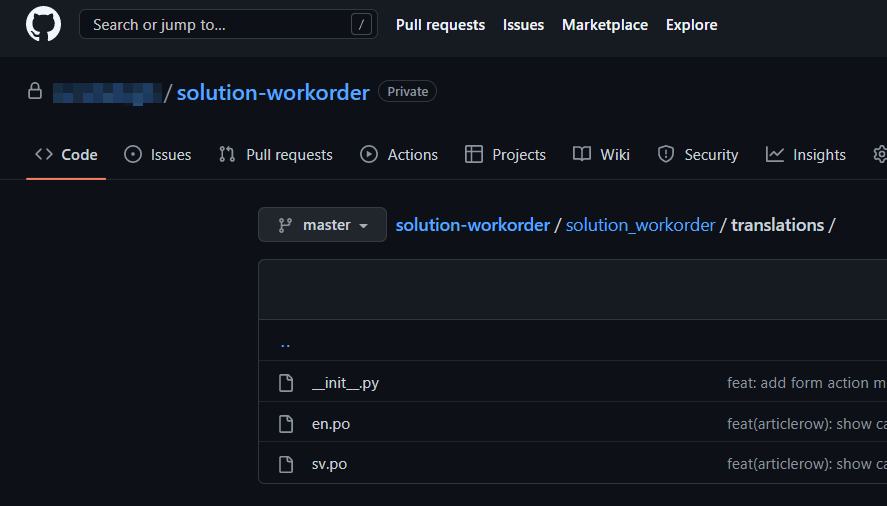Screen dimensions: 887x506
Task: Click the file icon next to __init__.py
Action: click(286, 383)
